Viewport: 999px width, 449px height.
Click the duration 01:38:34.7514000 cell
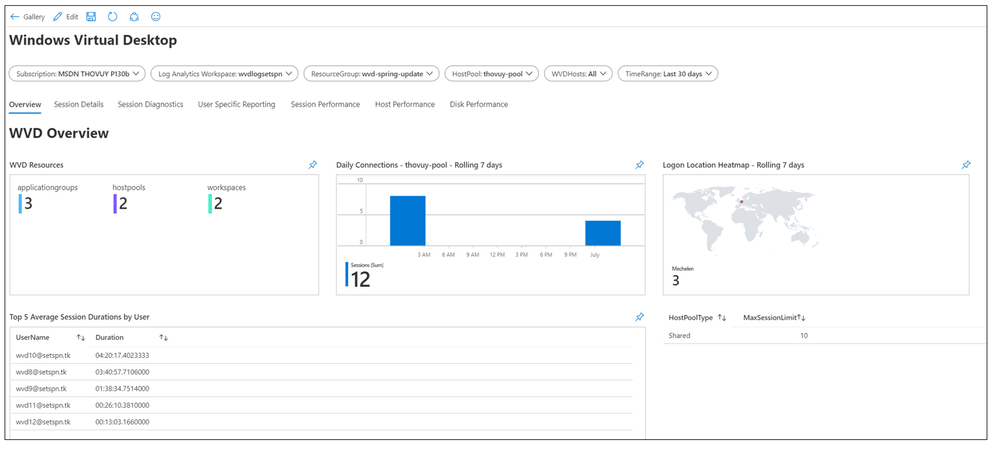[x=122, y=388]
